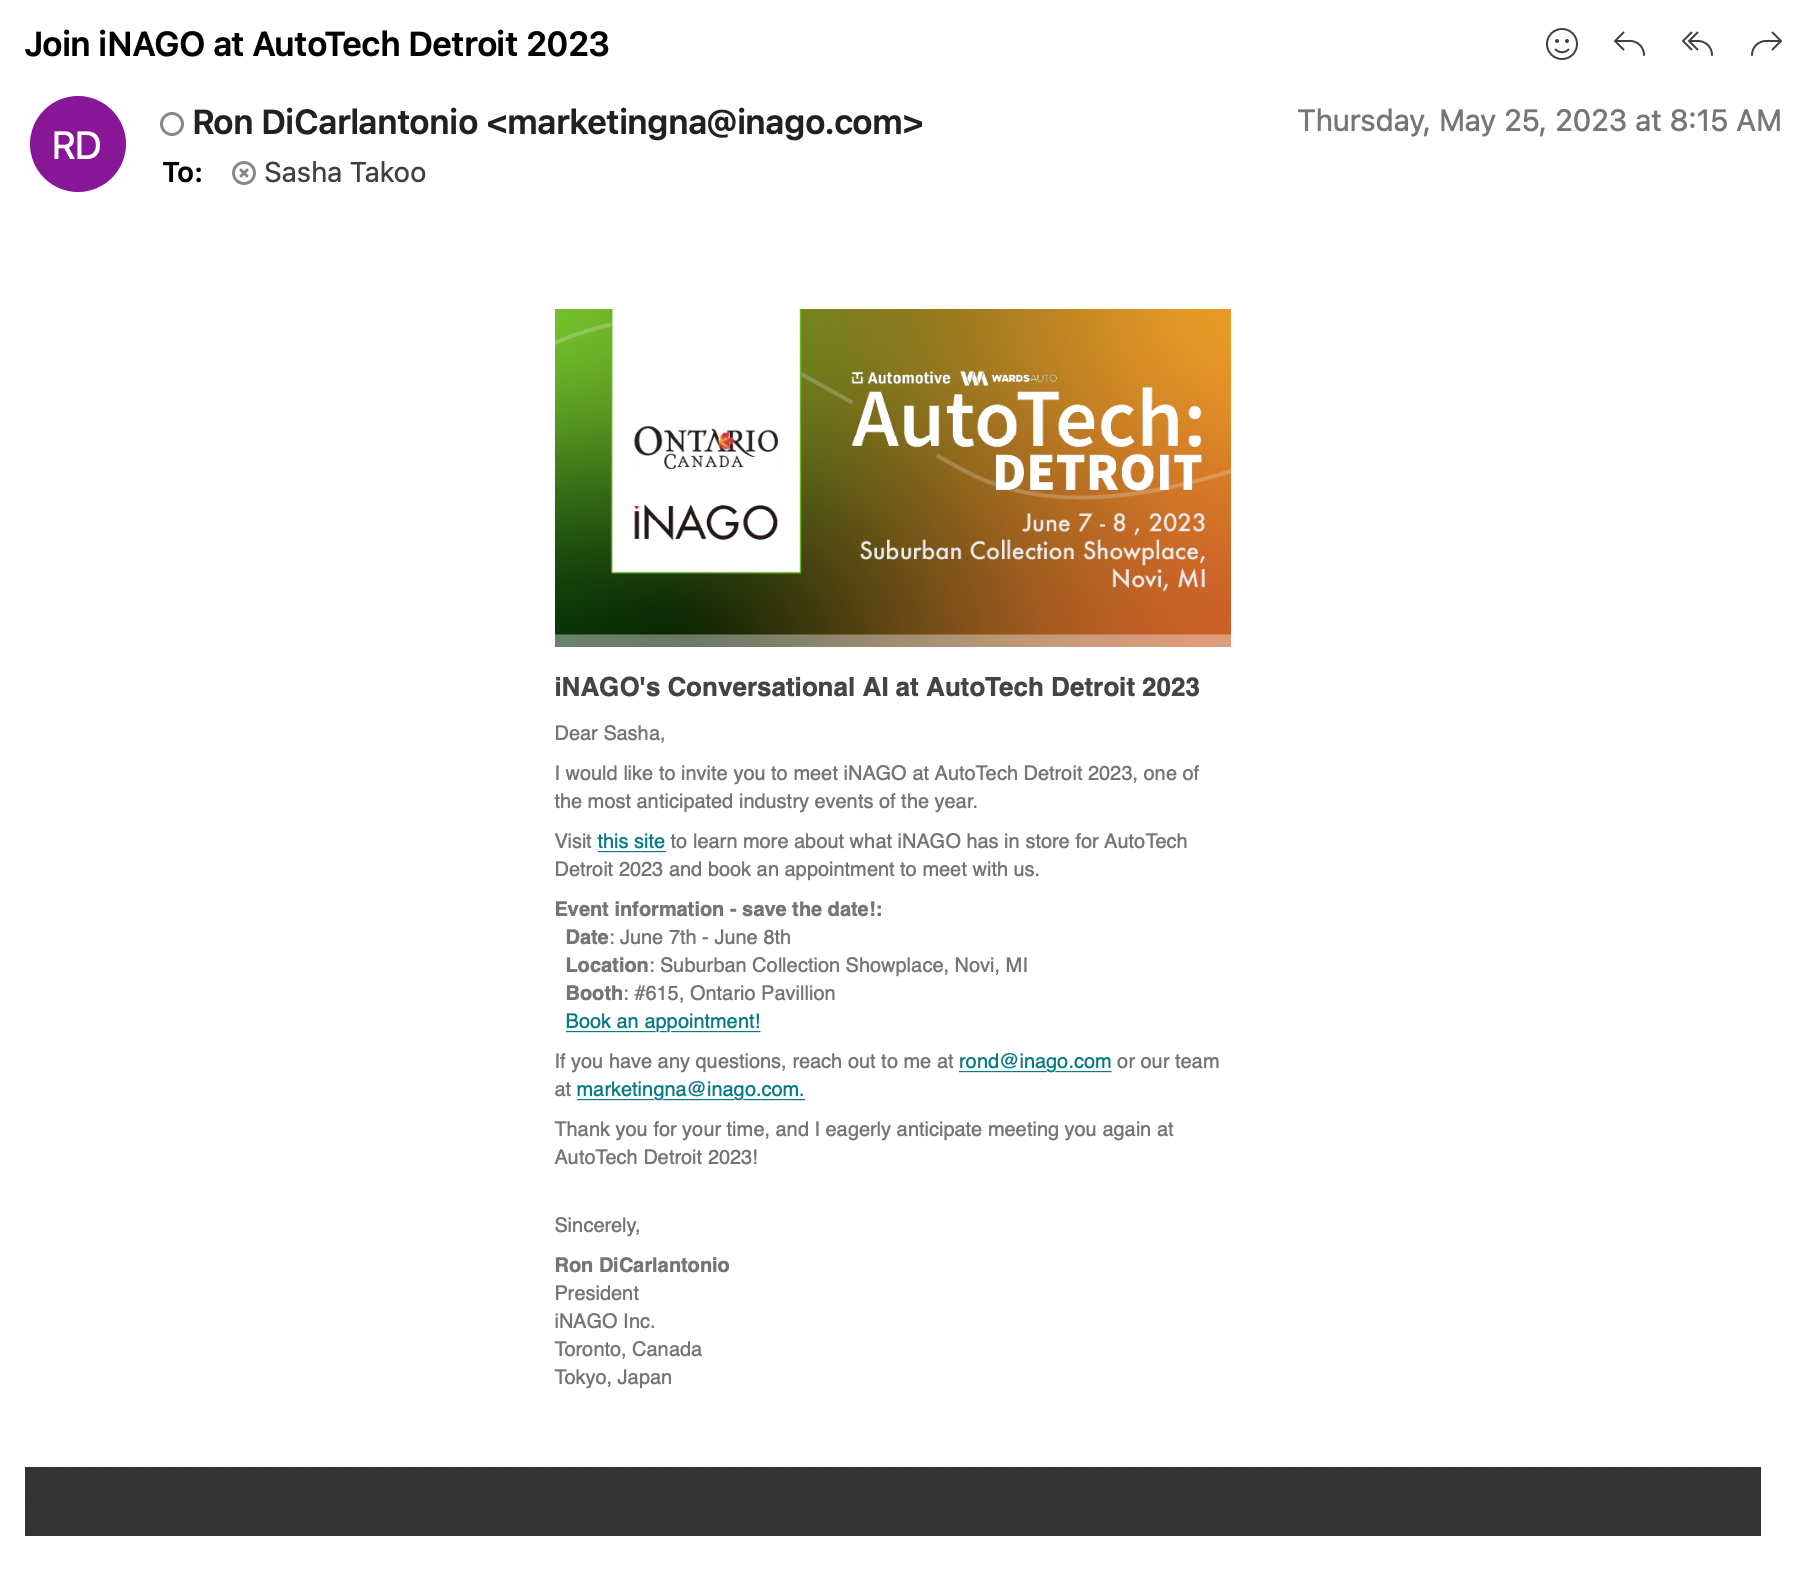Click the subject 'Join iNAGO at AutoTech Detroit 2023'

pyautogui.click(x=317, y=44)
